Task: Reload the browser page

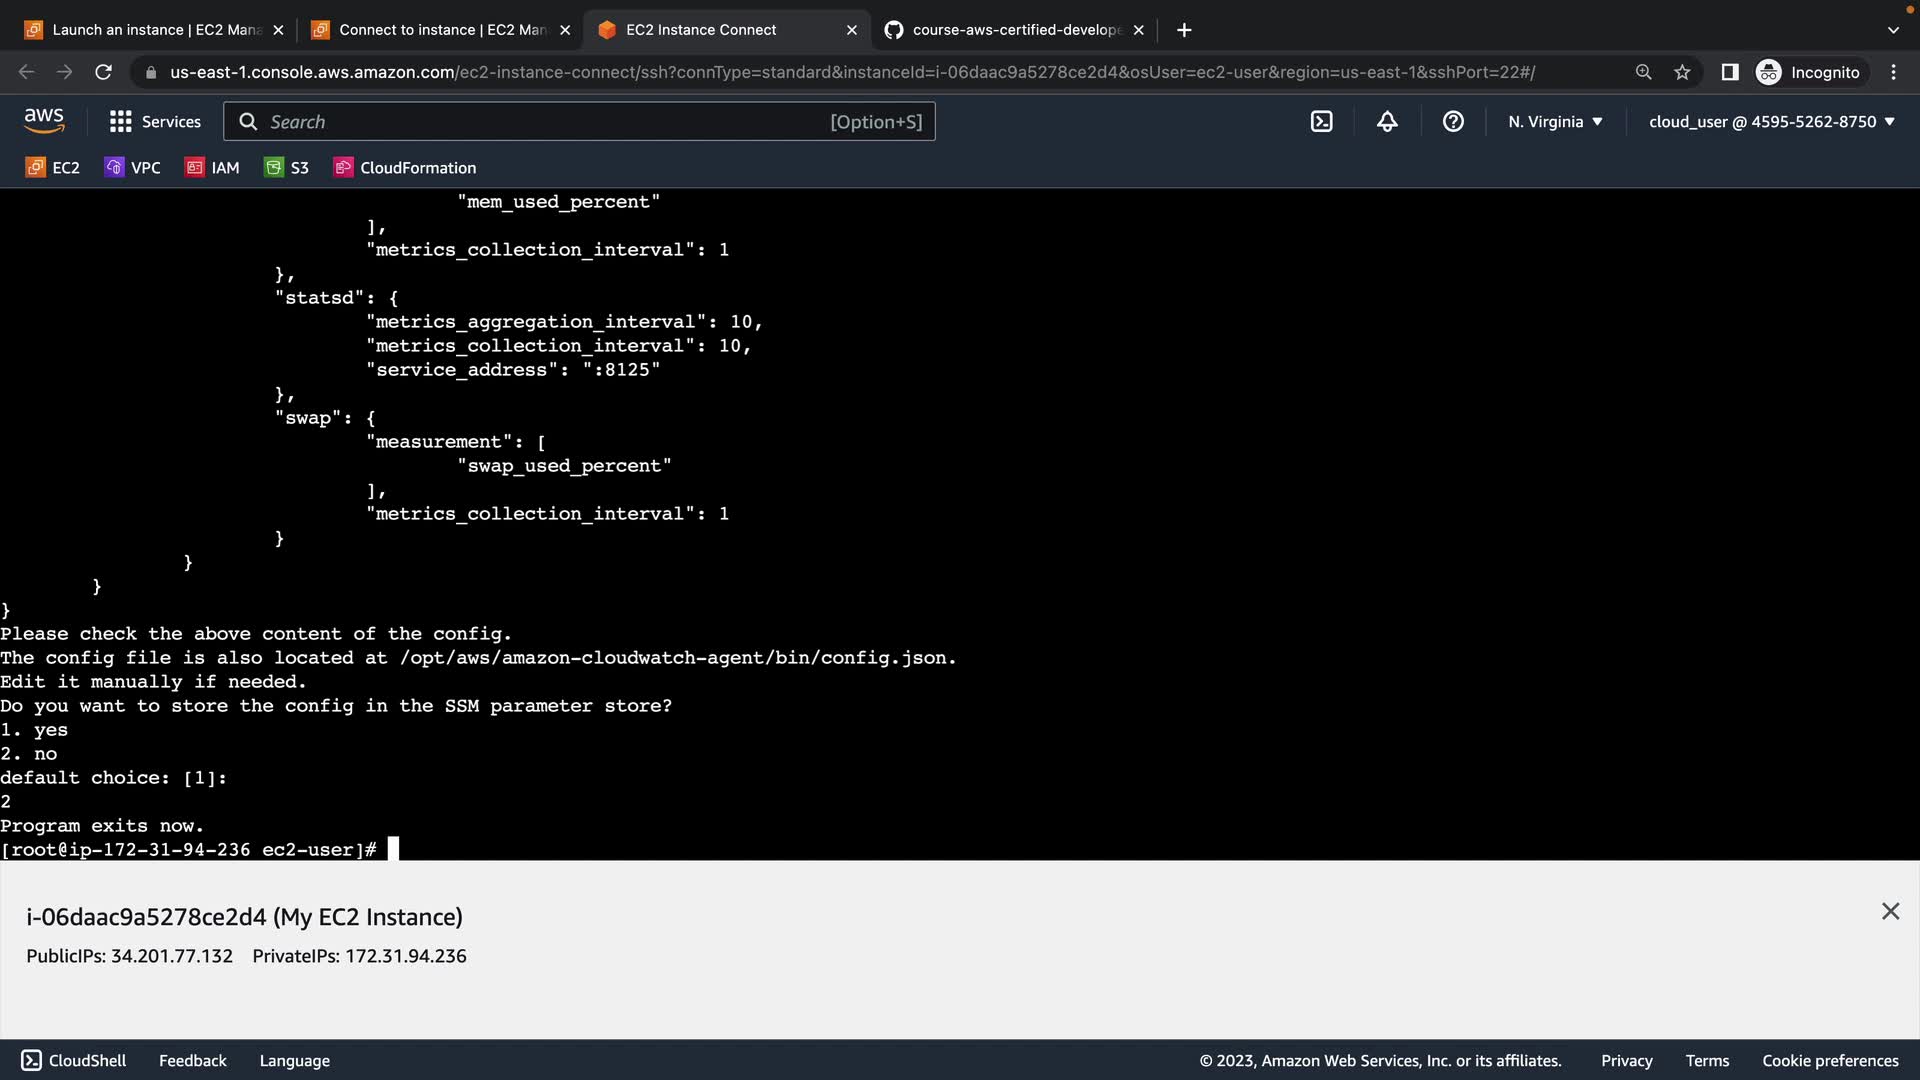Action: [103, 72]
